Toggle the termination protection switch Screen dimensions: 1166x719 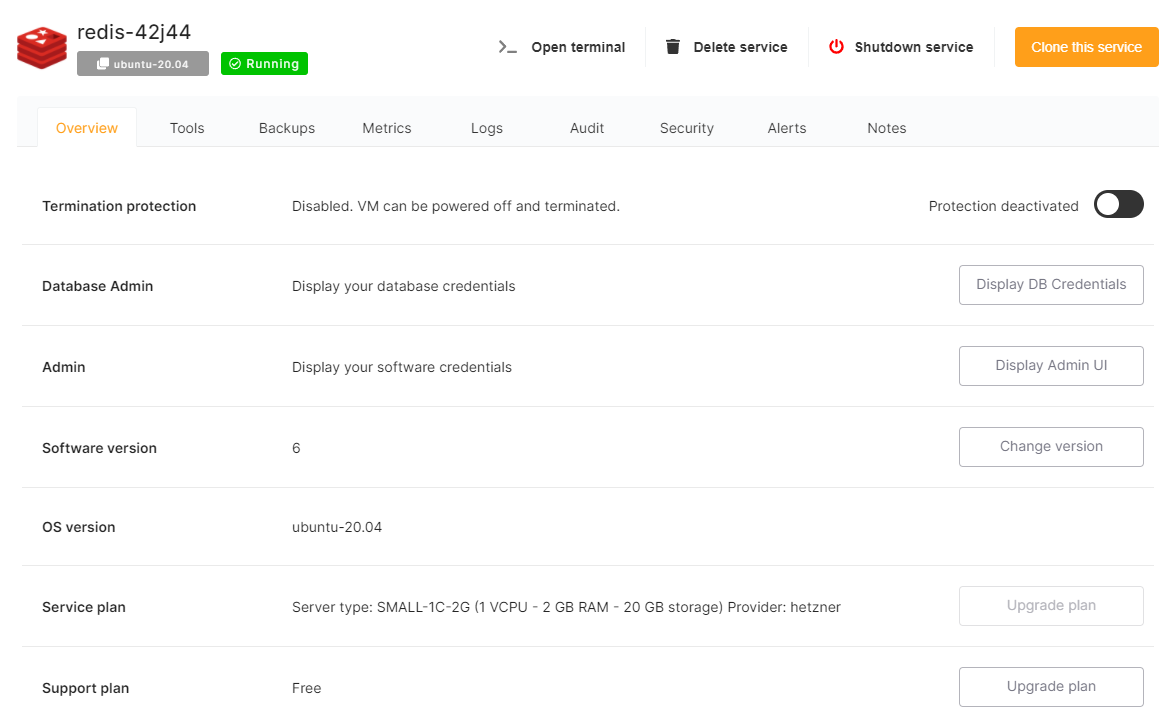coord(1118,205)
